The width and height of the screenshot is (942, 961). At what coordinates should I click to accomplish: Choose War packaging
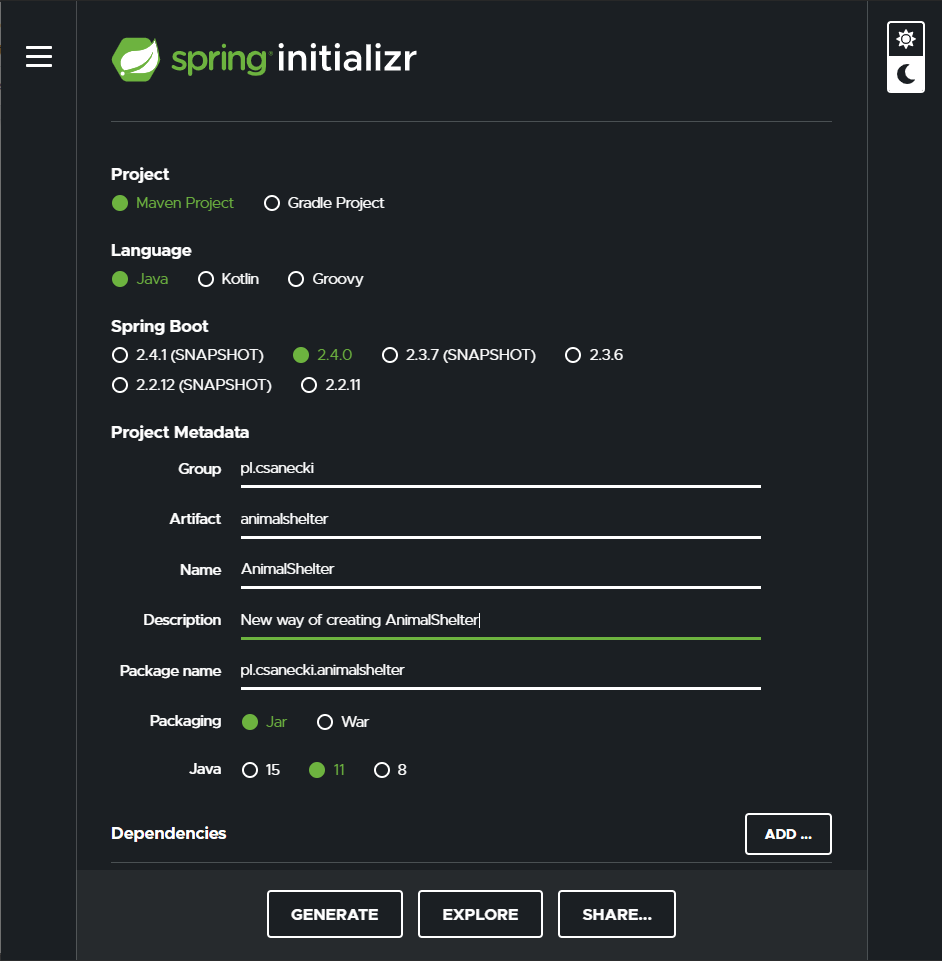click(343, 722)
